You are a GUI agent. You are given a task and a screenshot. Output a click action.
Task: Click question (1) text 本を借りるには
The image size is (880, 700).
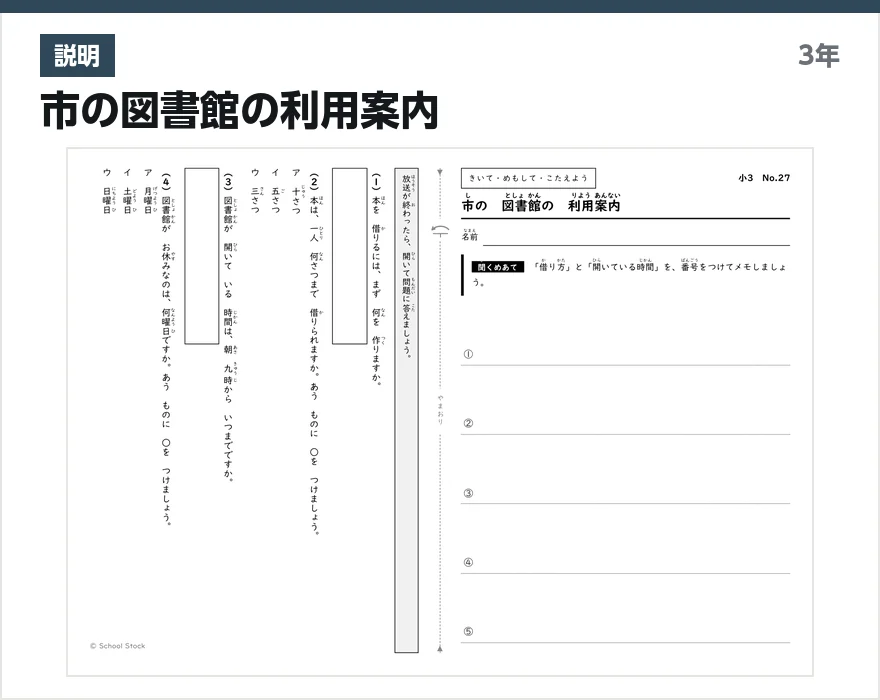click(377, 280)
